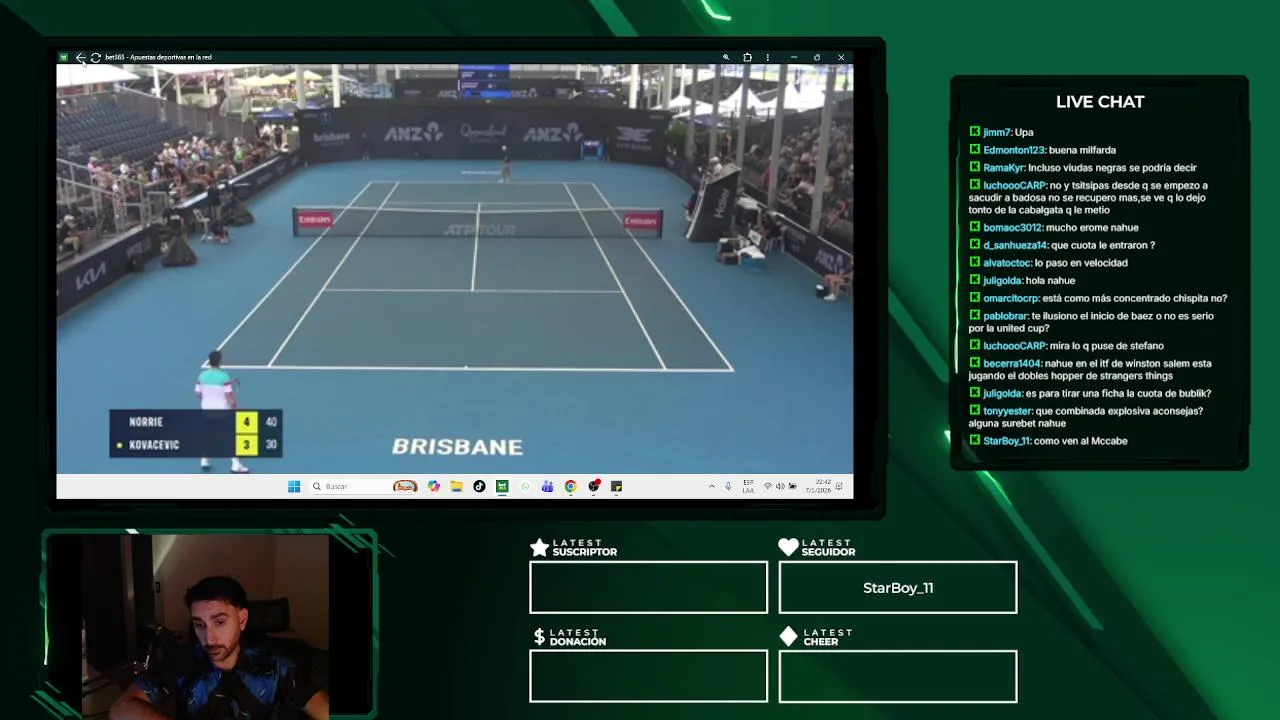Open the Teams icon in the taskbar
The height and width of the screenshot is (720, 1280).
(547, 486)
